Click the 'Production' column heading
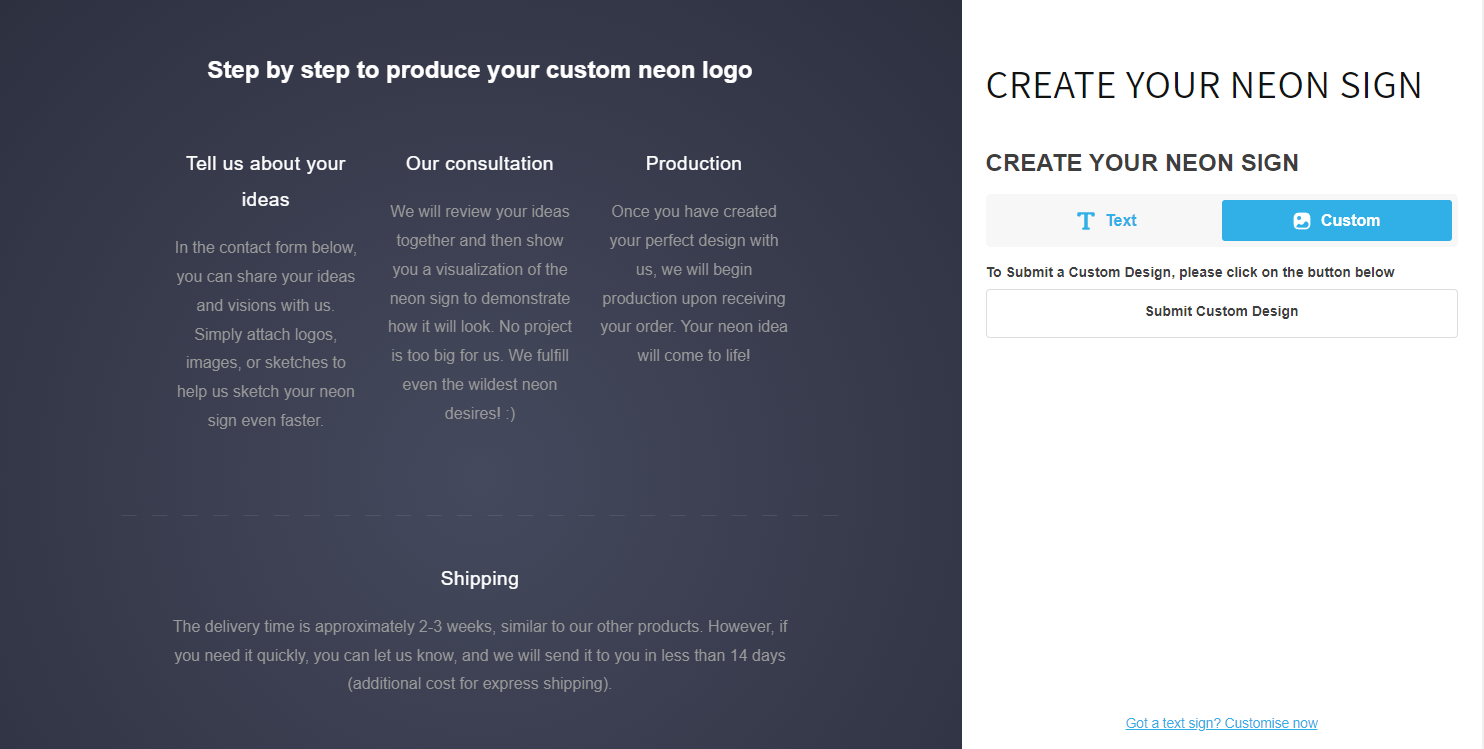This screenshot has width=1484, height=749. tap(693, 163)
